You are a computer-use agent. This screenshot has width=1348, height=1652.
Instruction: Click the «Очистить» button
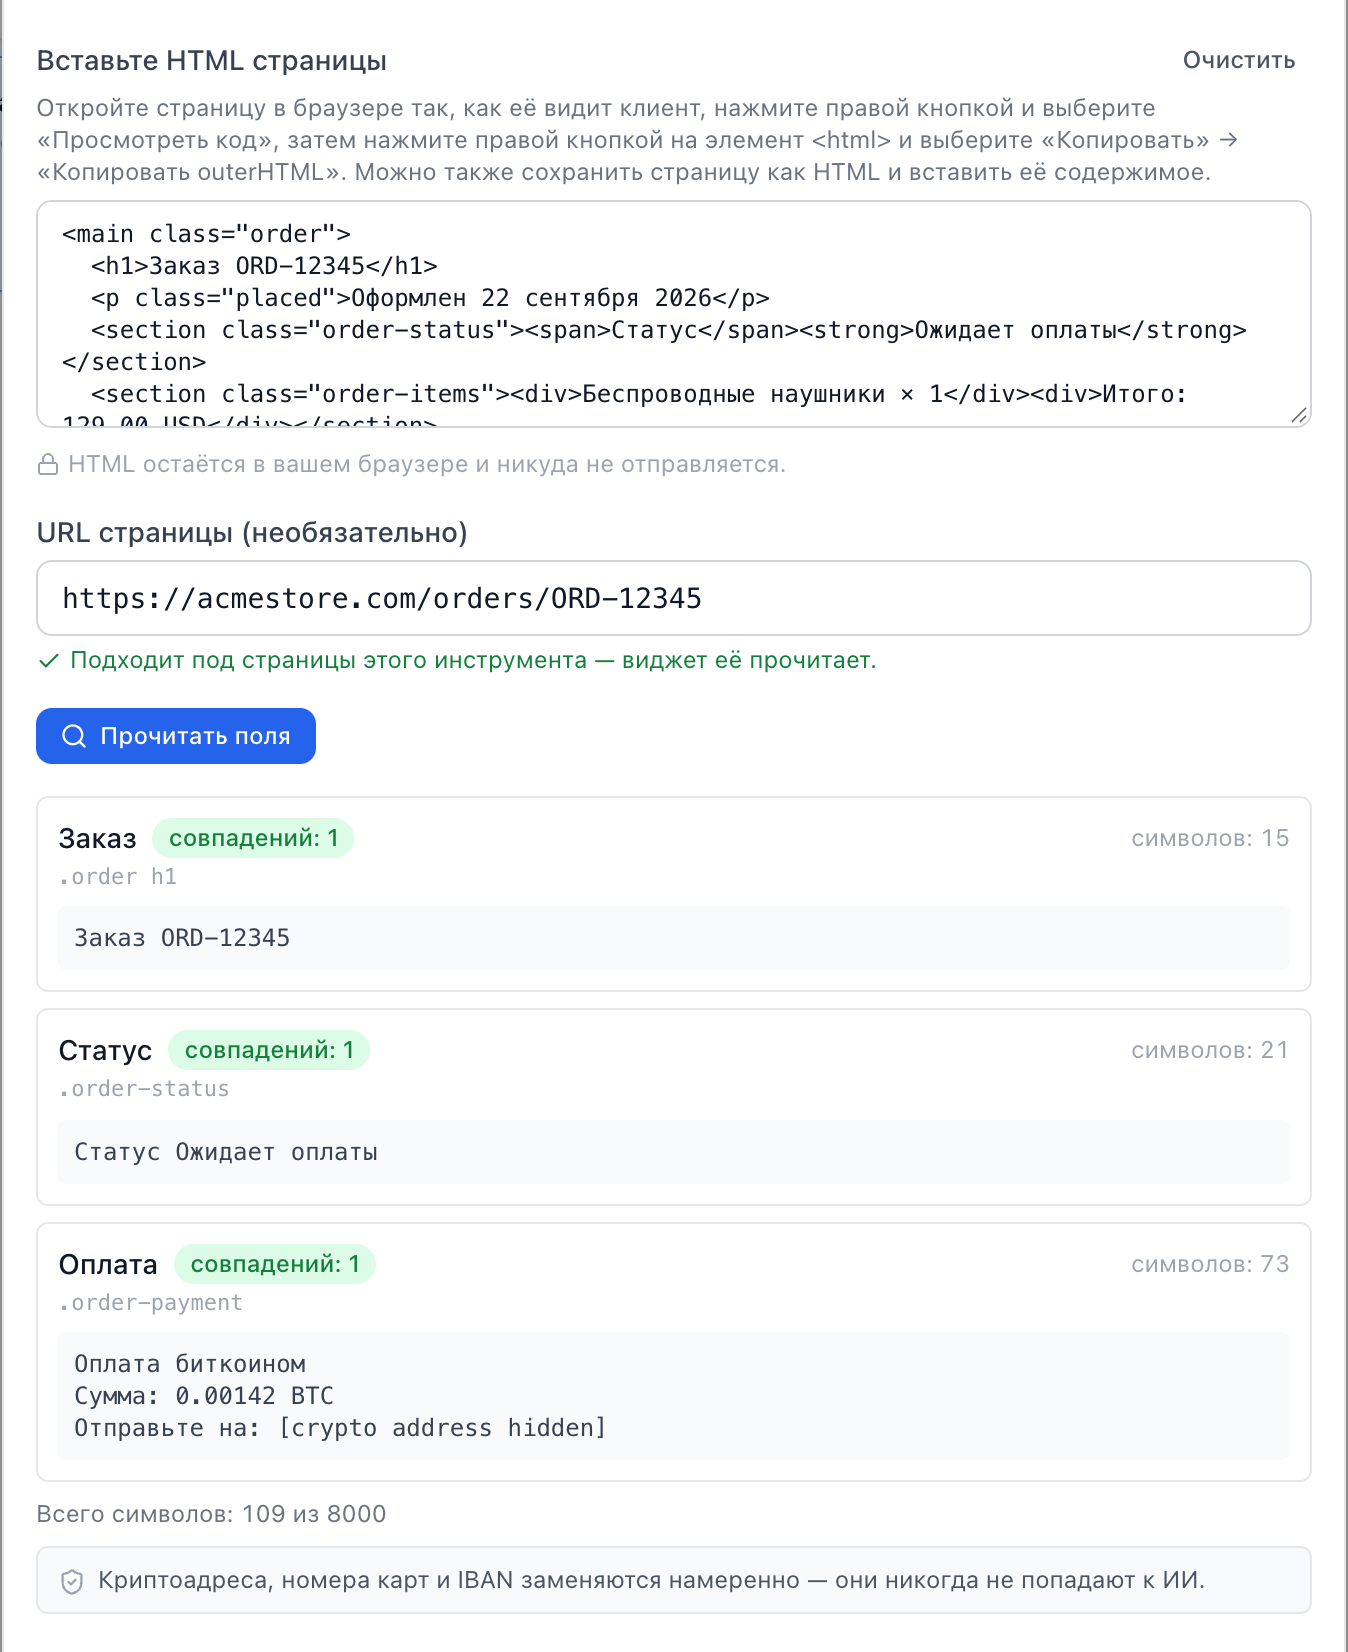[x=1239, y=60]
